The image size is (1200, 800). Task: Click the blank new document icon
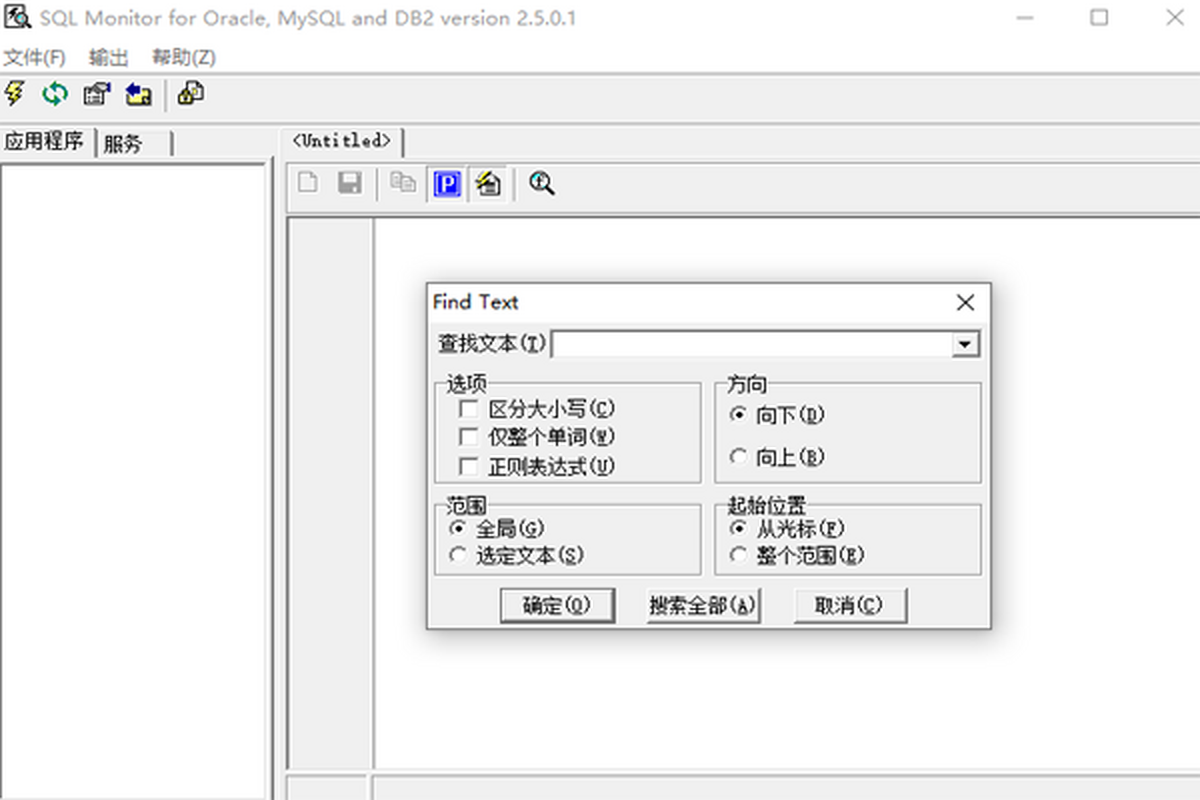pos(309,183)
